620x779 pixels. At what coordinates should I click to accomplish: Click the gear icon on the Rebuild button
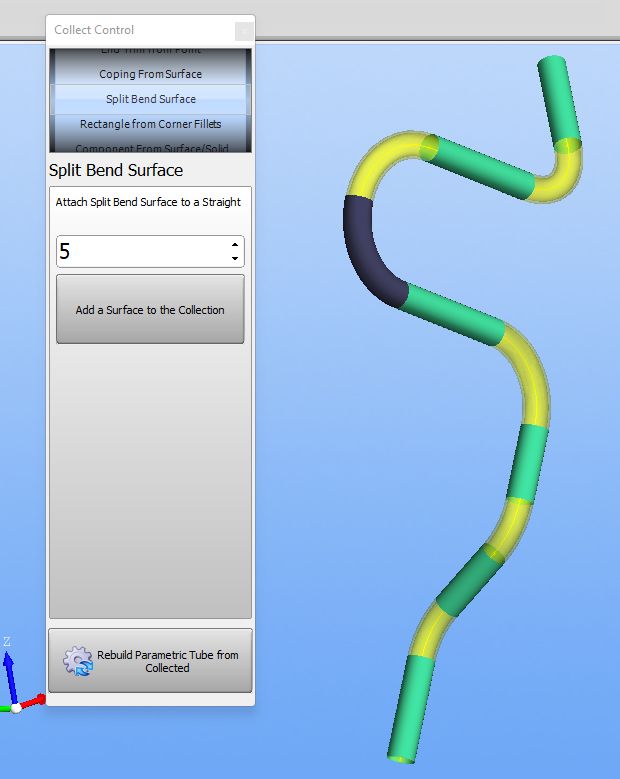tap(77, 661)
